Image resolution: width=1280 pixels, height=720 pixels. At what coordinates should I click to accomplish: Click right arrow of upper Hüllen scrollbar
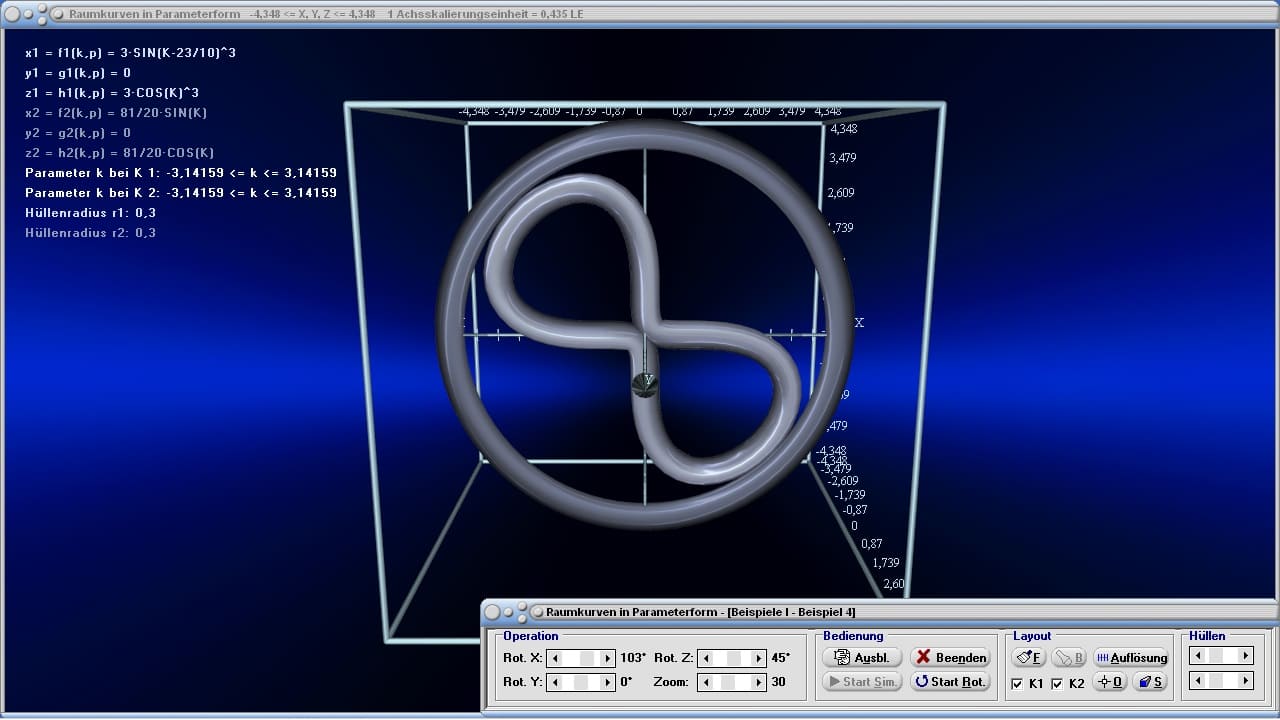pos(1246,656)
